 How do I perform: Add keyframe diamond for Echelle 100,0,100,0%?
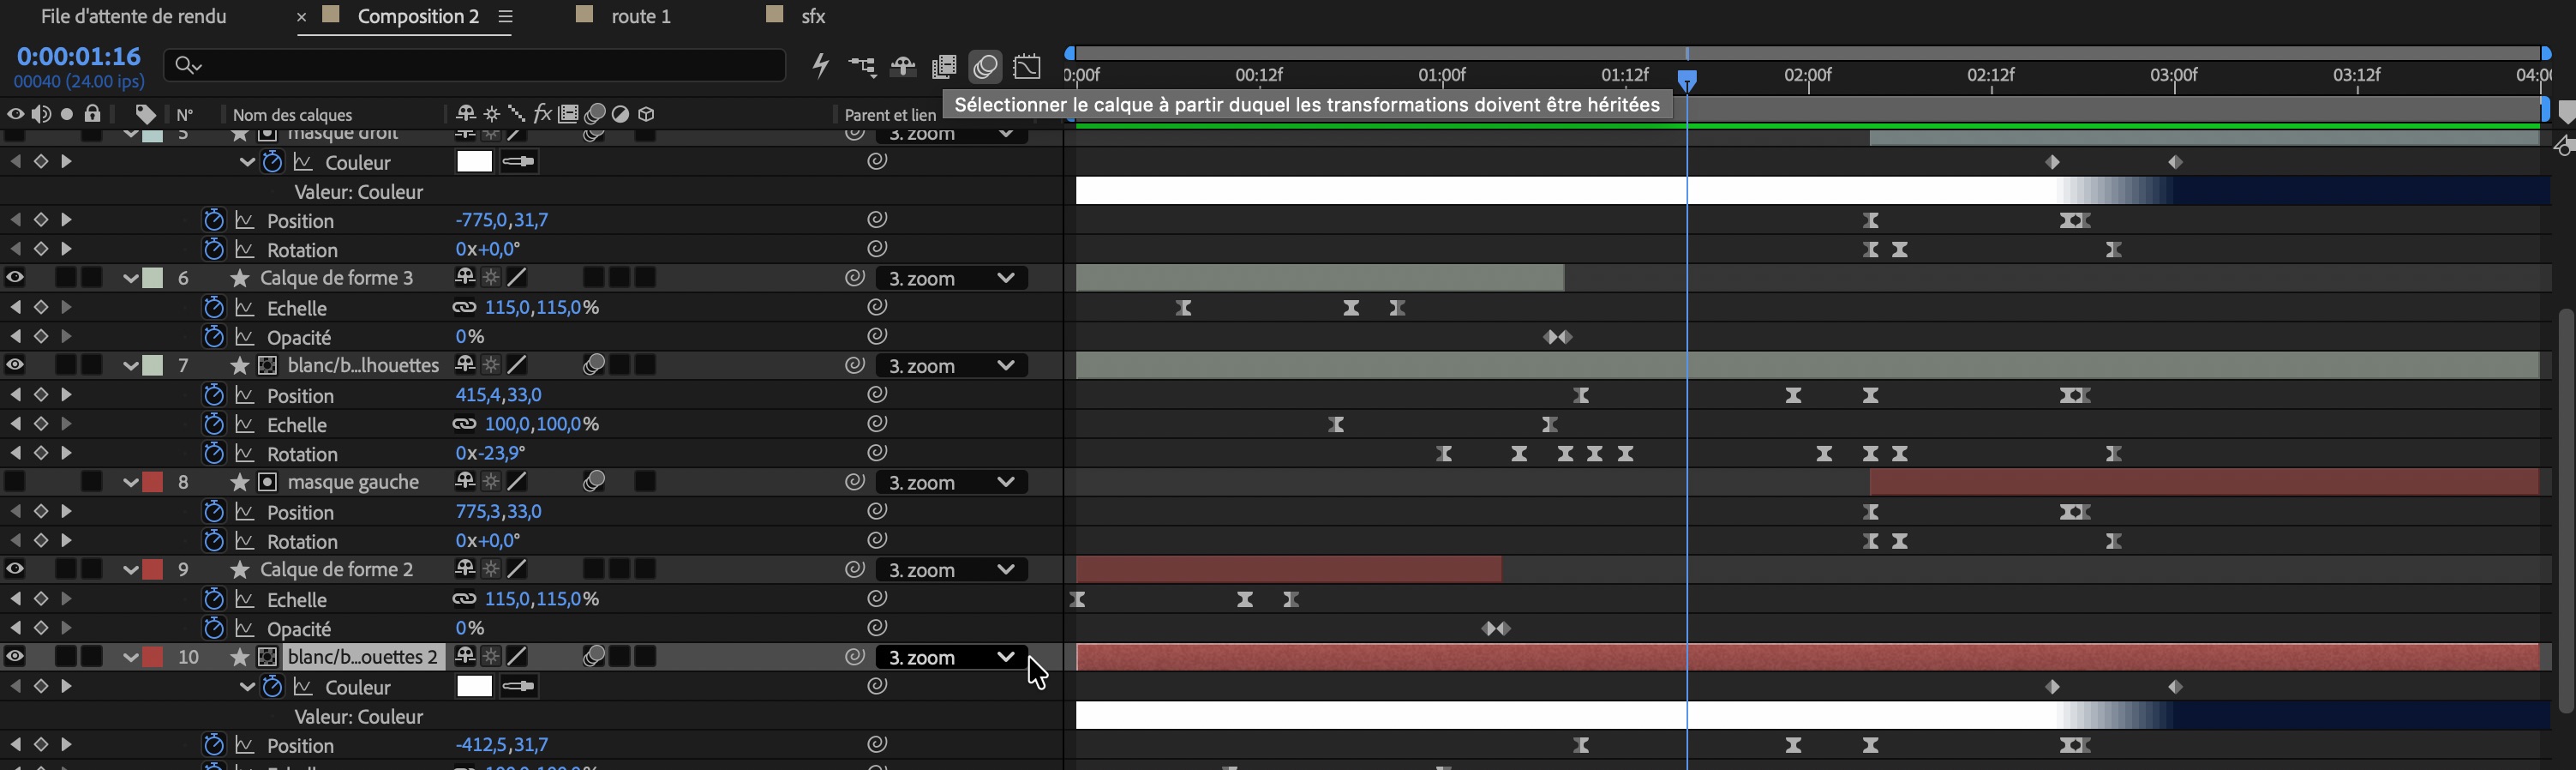[40, 424]
